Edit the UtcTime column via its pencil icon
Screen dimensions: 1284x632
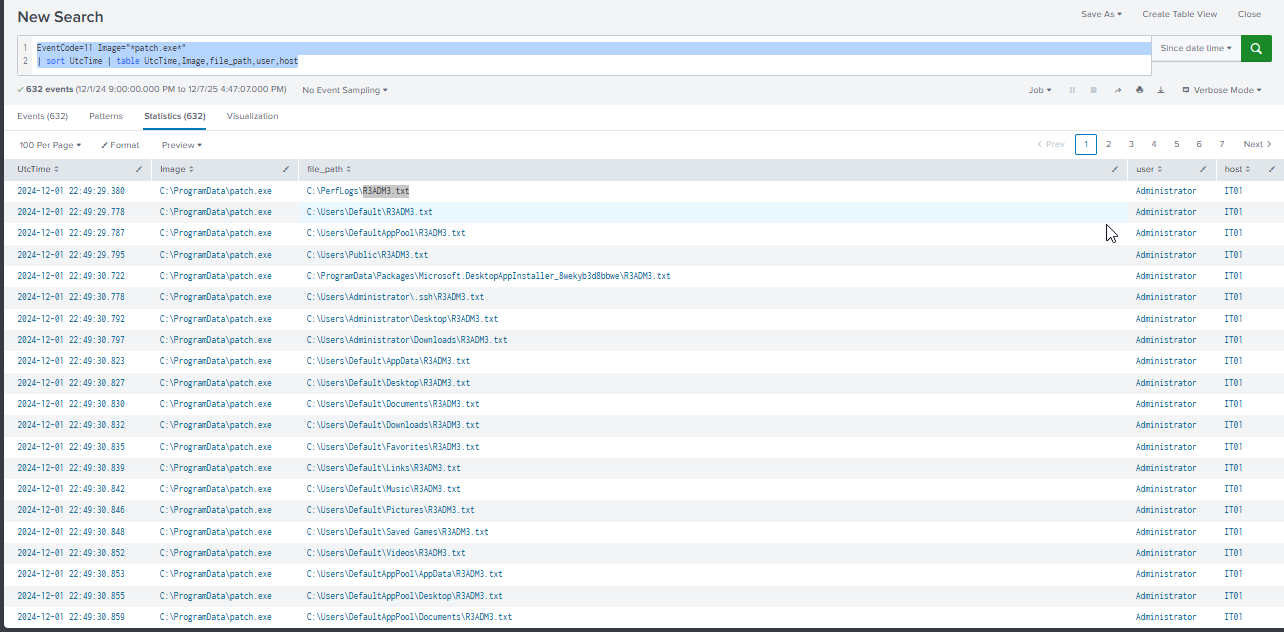click(138, 169)
